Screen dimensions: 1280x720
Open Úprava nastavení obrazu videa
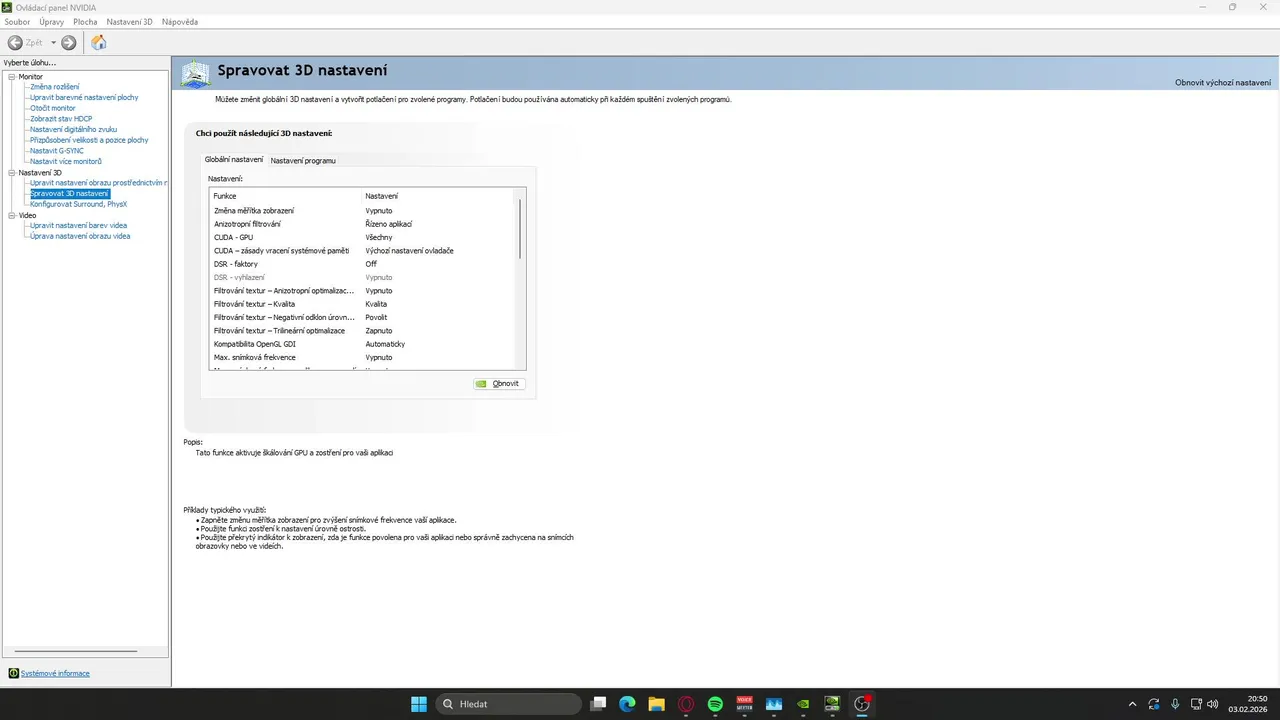click(x=80, y=236)
